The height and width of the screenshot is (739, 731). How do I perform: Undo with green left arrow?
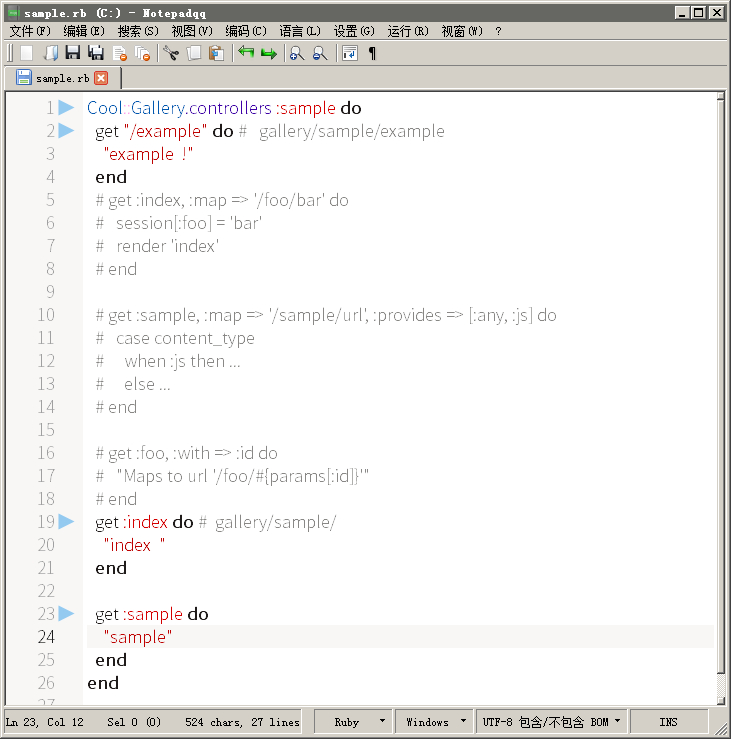(246, 53)
